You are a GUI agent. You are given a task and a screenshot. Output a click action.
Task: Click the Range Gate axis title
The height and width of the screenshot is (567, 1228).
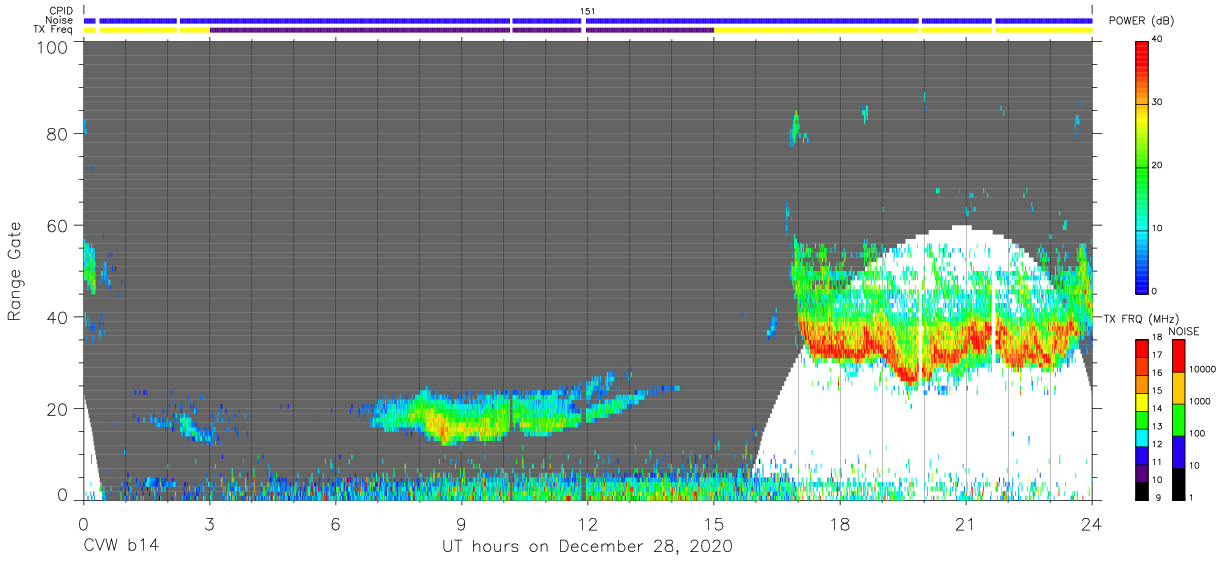tap(15, 272)
